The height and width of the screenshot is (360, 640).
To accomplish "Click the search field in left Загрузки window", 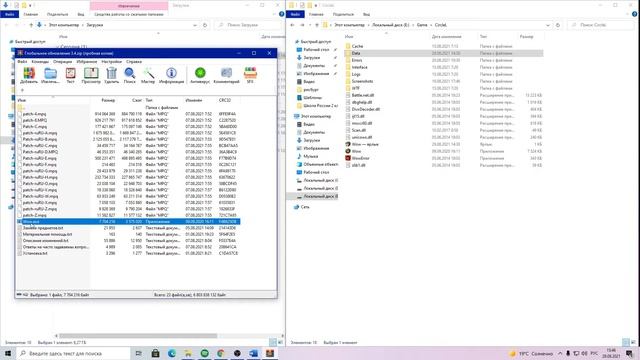I will point(249,25).
